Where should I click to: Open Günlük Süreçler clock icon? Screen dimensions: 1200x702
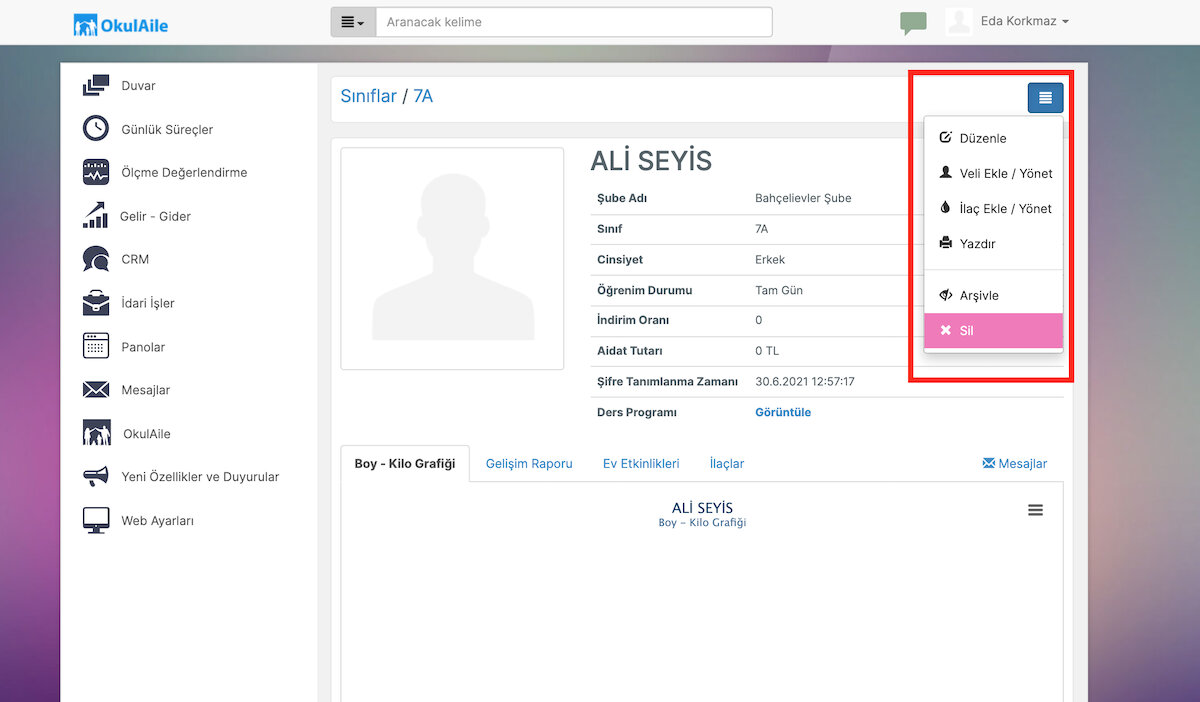click(x=96, y=129)
